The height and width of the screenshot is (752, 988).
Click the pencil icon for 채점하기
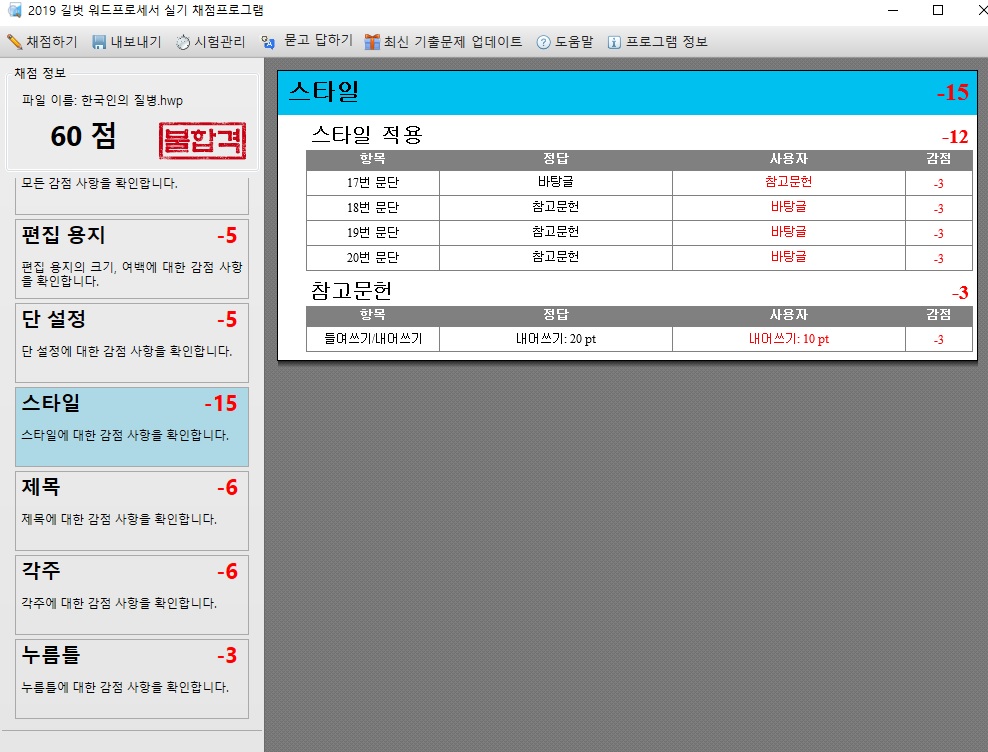point(14,42)
